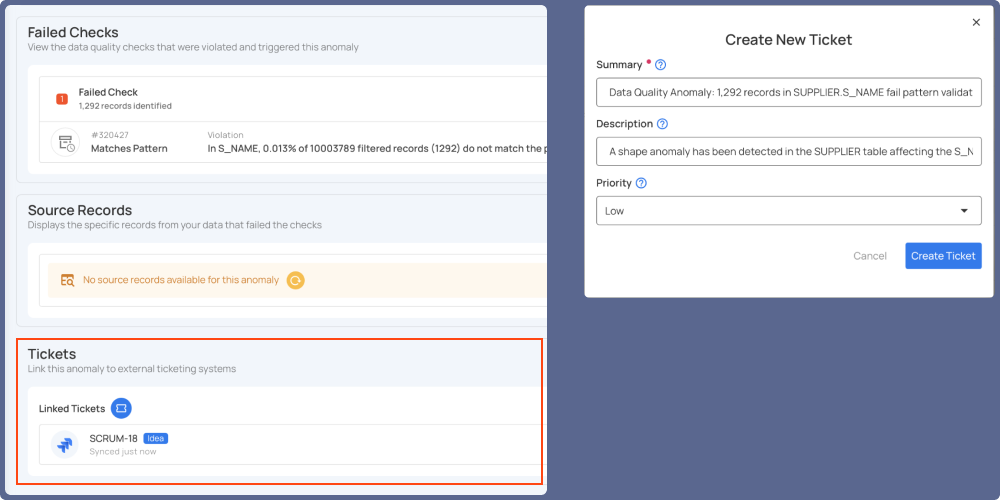Viewport: 1000px width, 500px height.
Task: Click inside the Summary text field
Action: (x=788, y=93)
